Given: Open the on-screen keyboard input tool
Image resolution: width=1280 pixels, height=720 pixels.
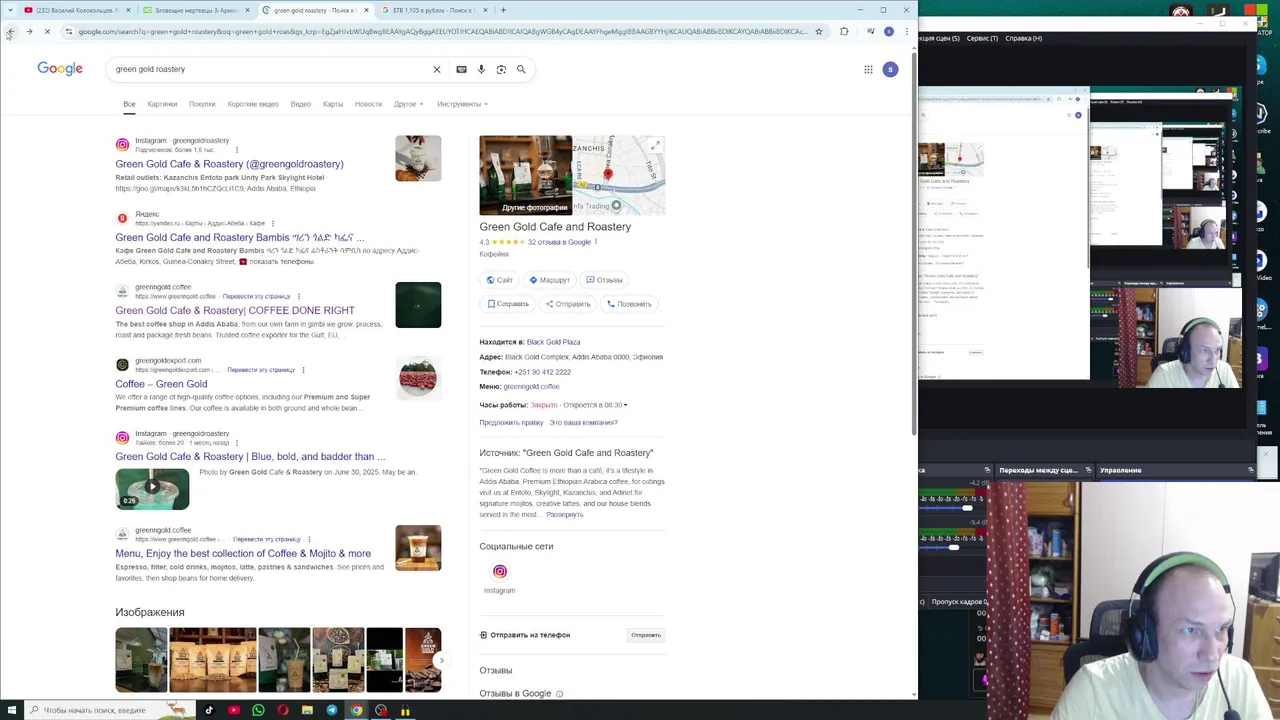Looking at the screenshot, I should (461, 69).
